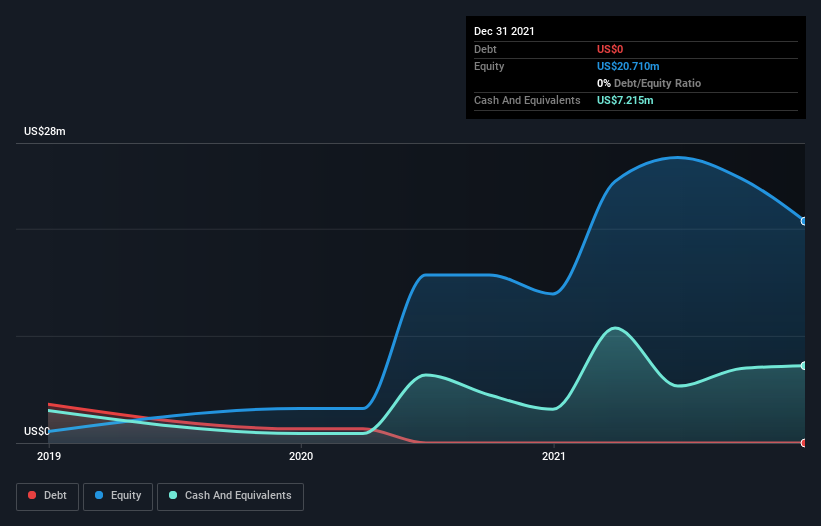
Task: Toggle the Equity series legend button
Action: click(x=118, y=496)
